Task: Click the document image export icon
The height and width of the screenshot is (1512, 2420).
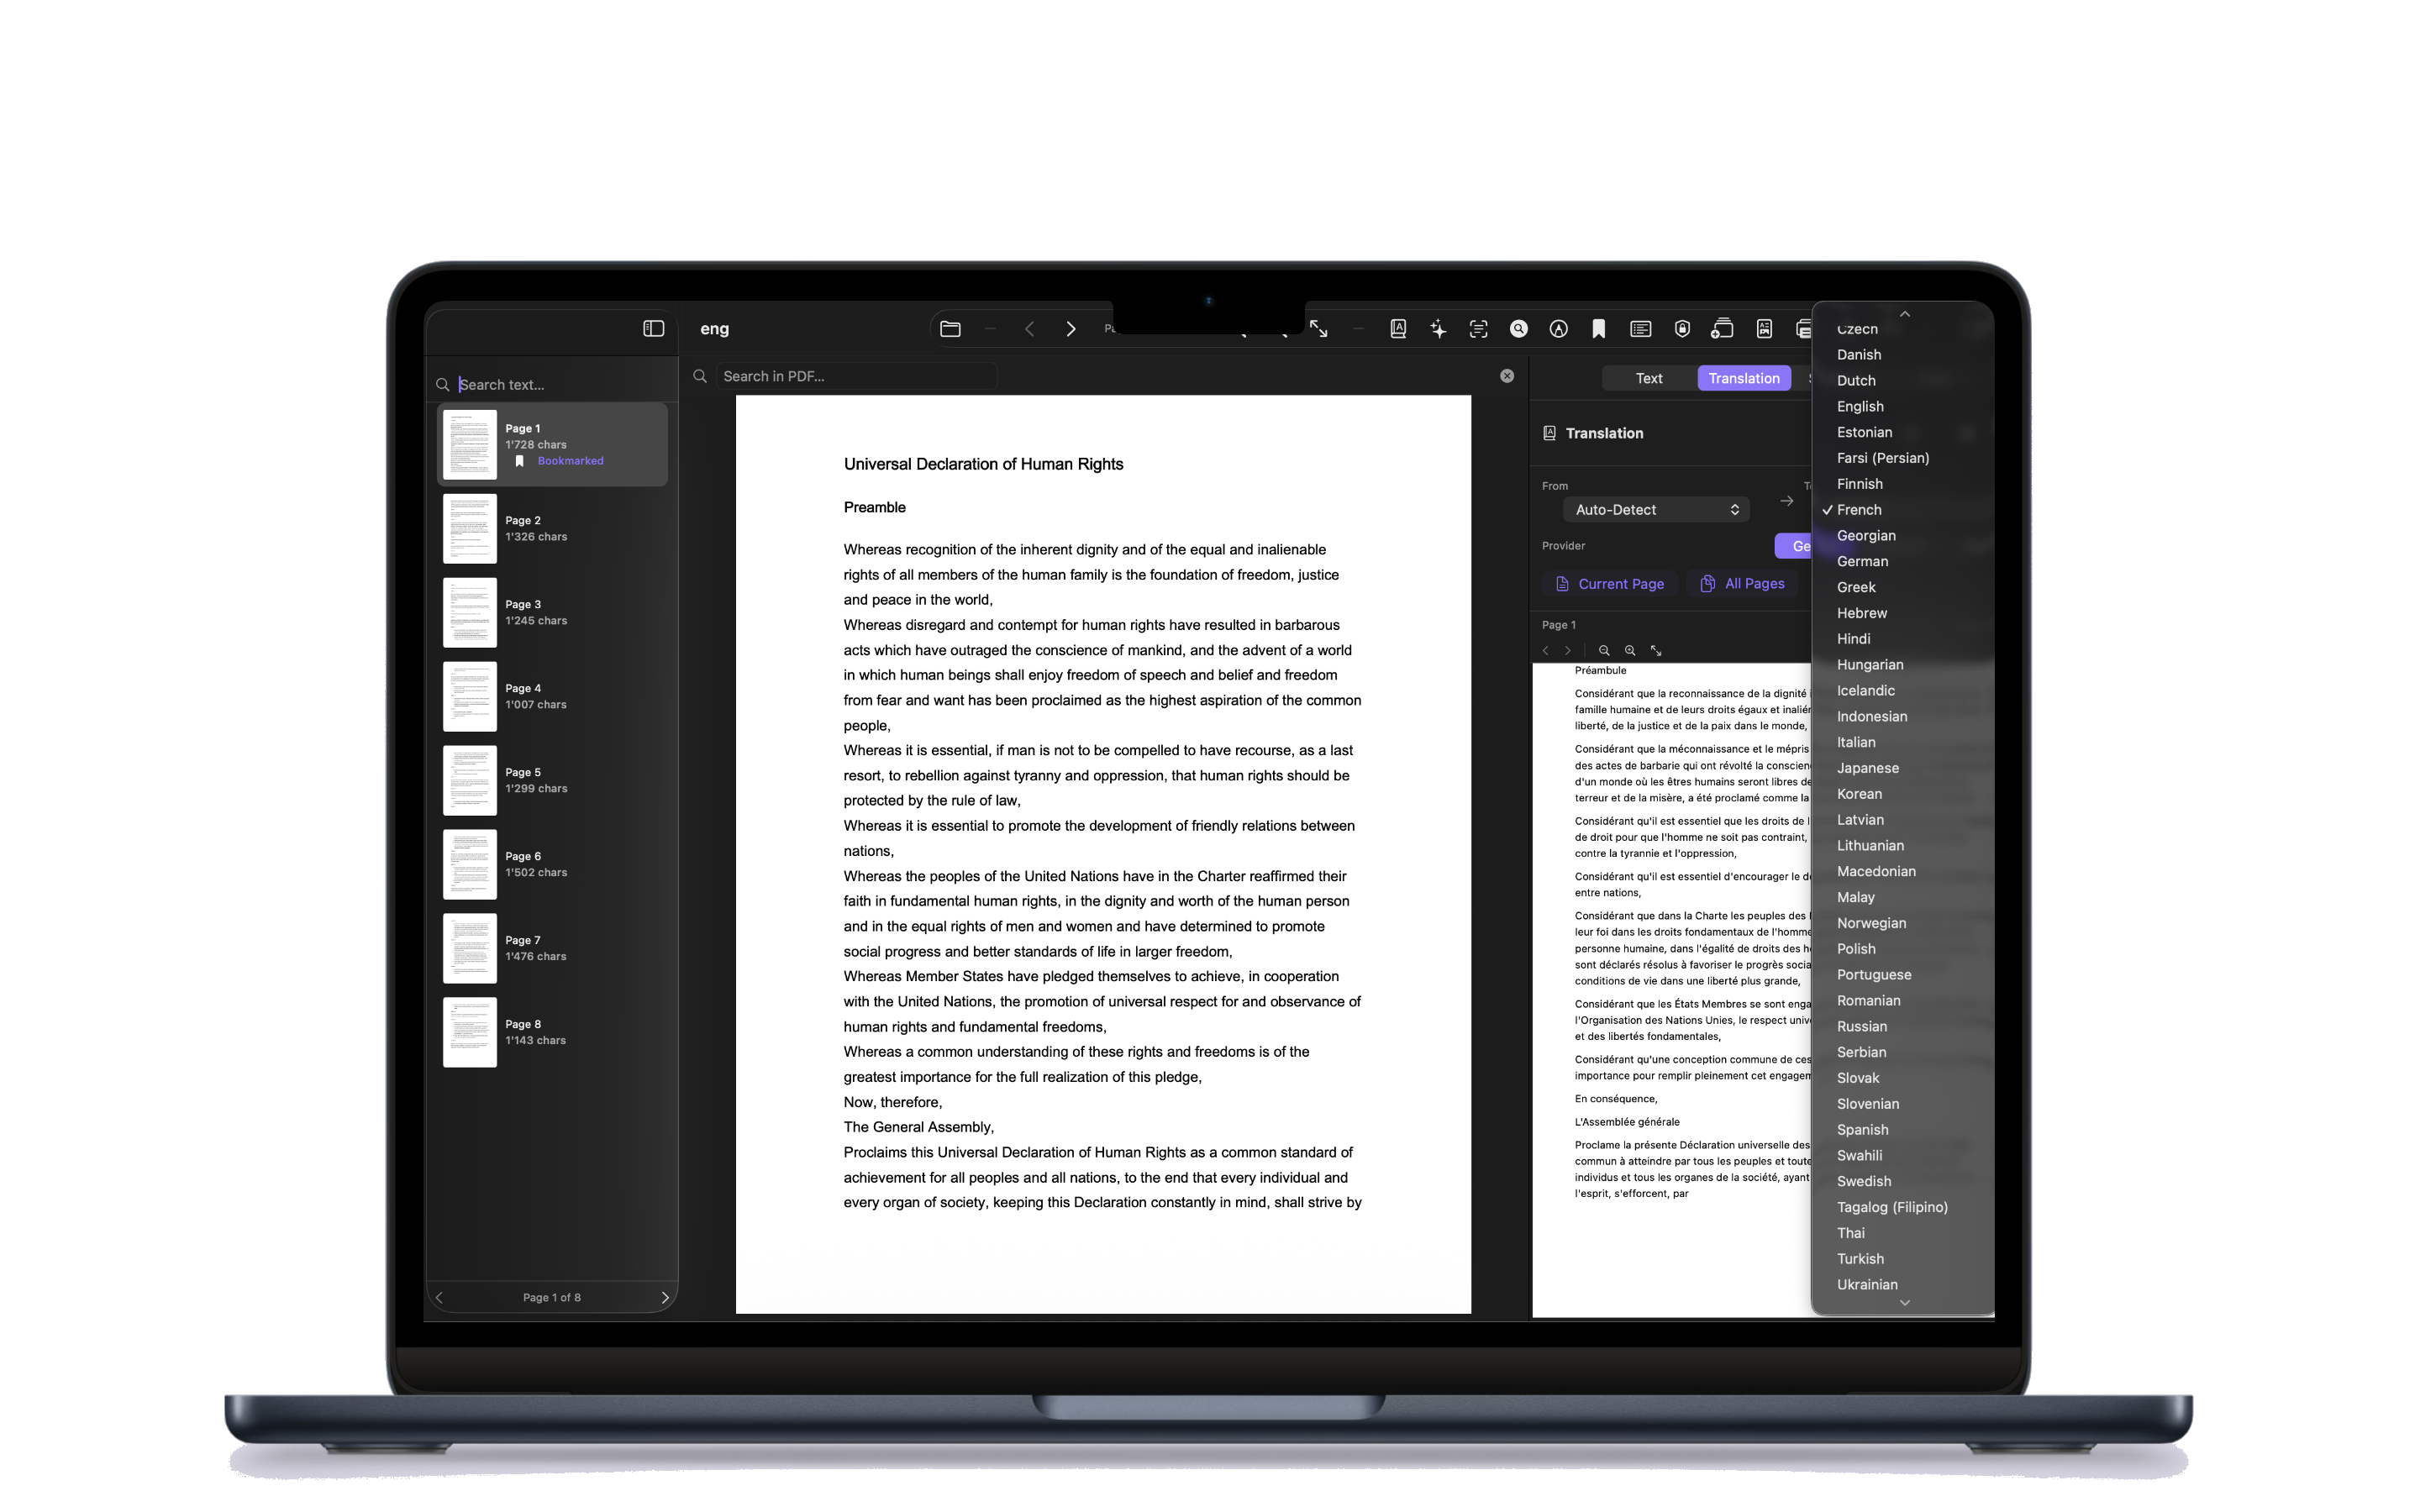Action: [1764, 328]
